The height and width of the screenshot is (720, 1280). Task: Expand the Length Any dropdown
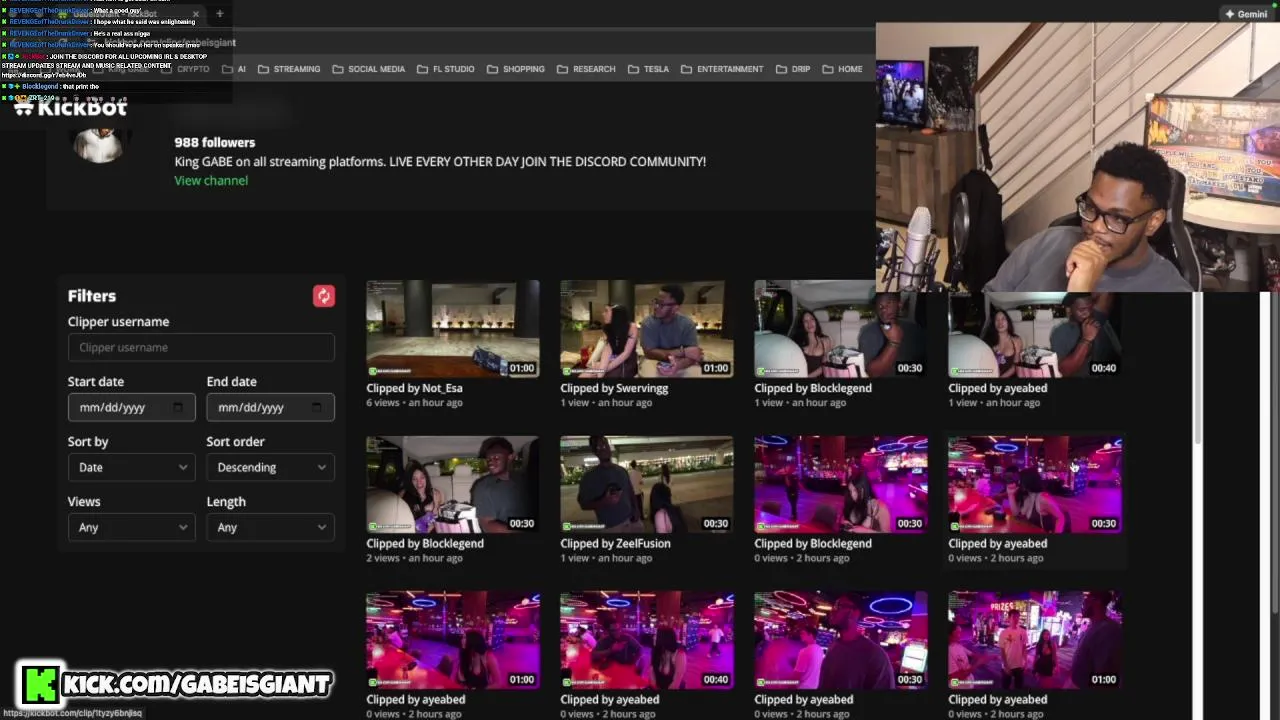tap(270, 527)
